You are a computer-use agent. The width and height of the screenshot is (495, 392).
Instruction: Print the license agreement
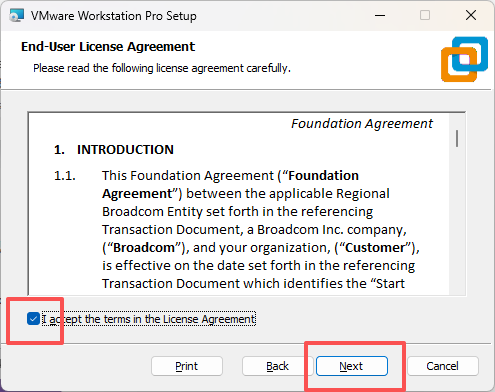(x=187, y=366)
